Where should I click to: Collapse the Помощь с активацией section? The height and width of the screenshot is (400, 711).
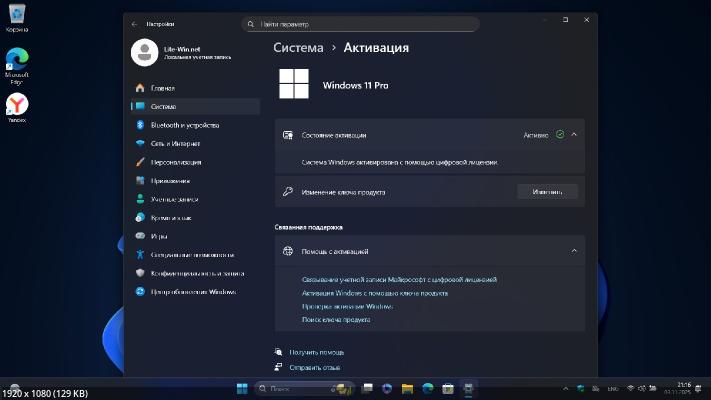(x=574, y=251)
